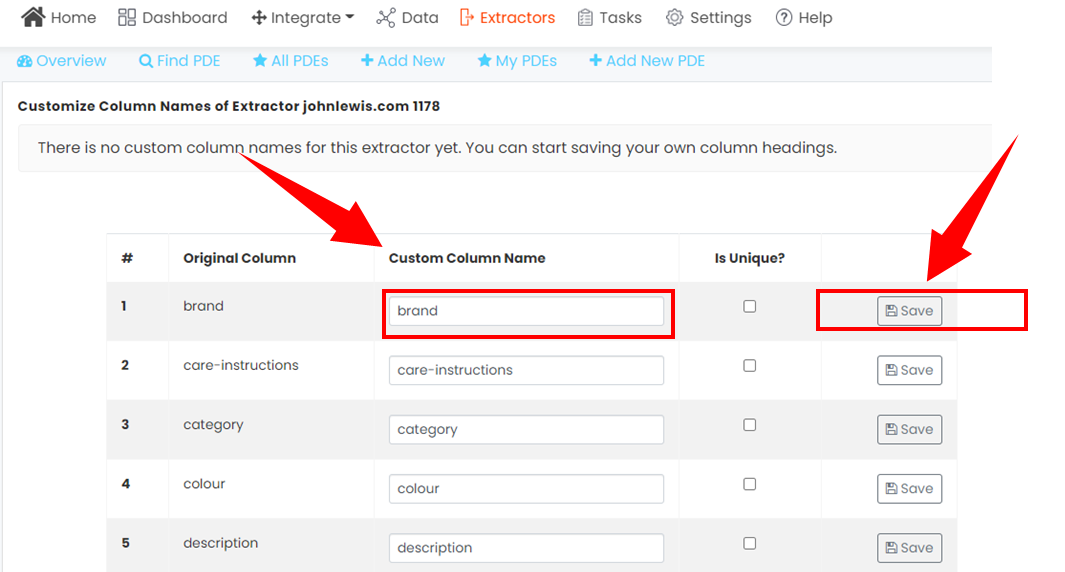Tick Is Unique checkbox for colour
The width and height of the screenshot is (1065, 572).
tap(749, 484)
